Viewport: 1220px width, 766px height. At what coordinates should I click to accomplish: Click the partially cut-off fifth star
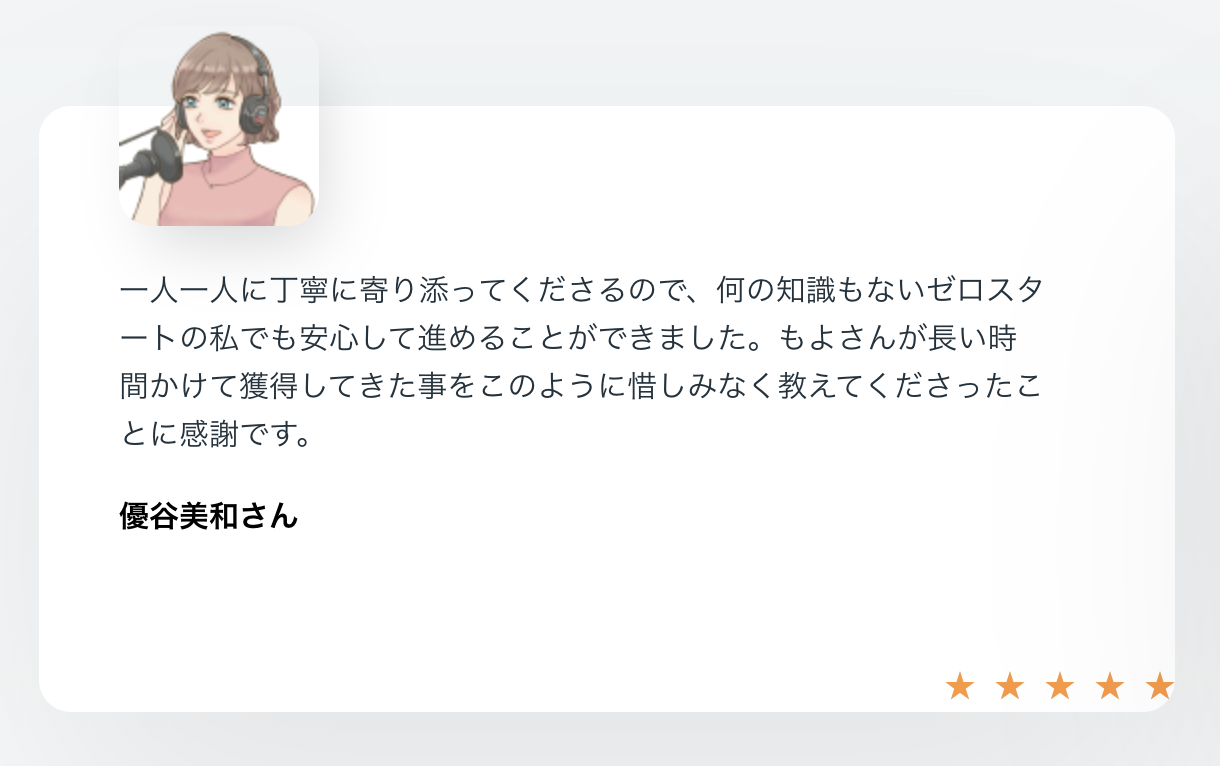[x=1160, y=686]
